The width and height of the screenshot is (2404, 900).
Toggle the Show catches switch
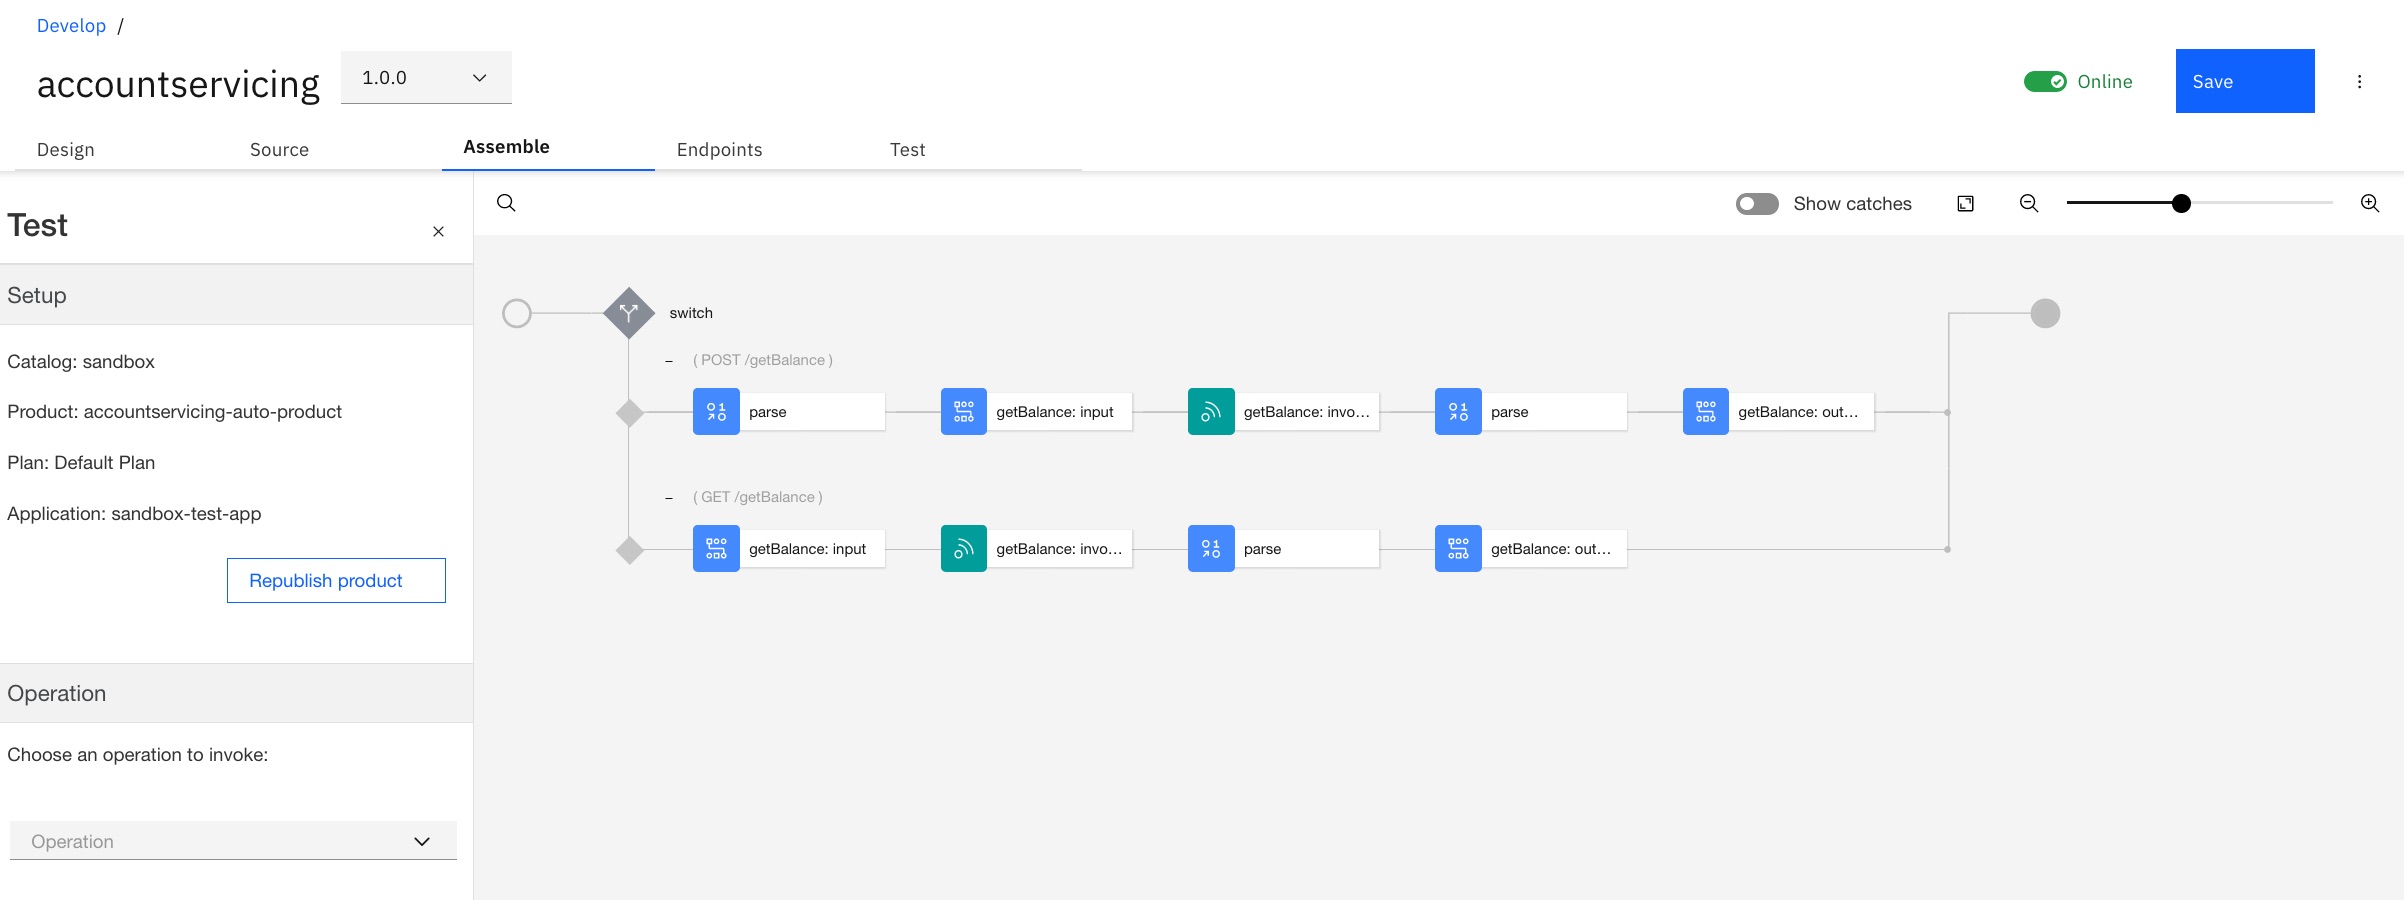1757,204
